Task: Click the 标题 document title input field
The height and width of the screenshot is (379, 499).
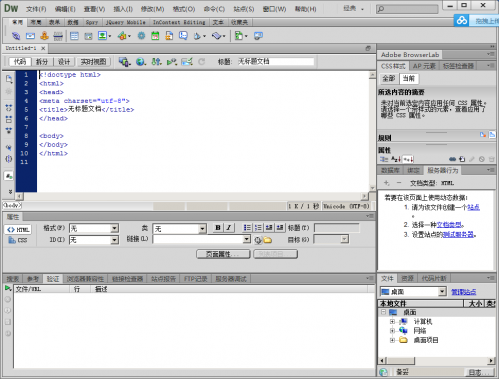Action: pyautogui.click(x=275, y=62)
